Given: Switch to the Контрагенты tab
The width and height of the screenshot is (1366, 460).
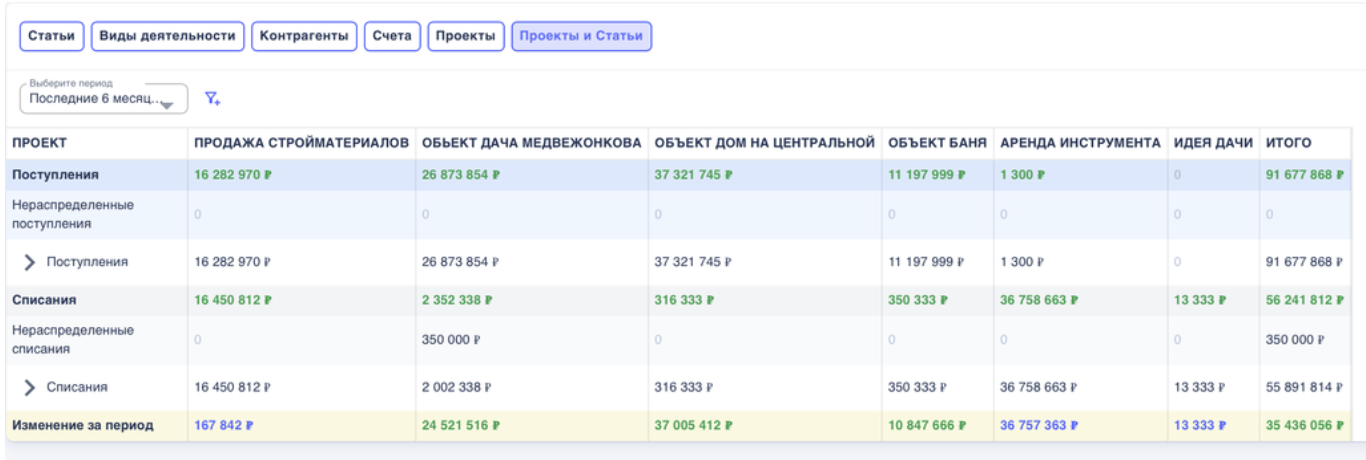Looking at the screenshot, I should 304,36.
